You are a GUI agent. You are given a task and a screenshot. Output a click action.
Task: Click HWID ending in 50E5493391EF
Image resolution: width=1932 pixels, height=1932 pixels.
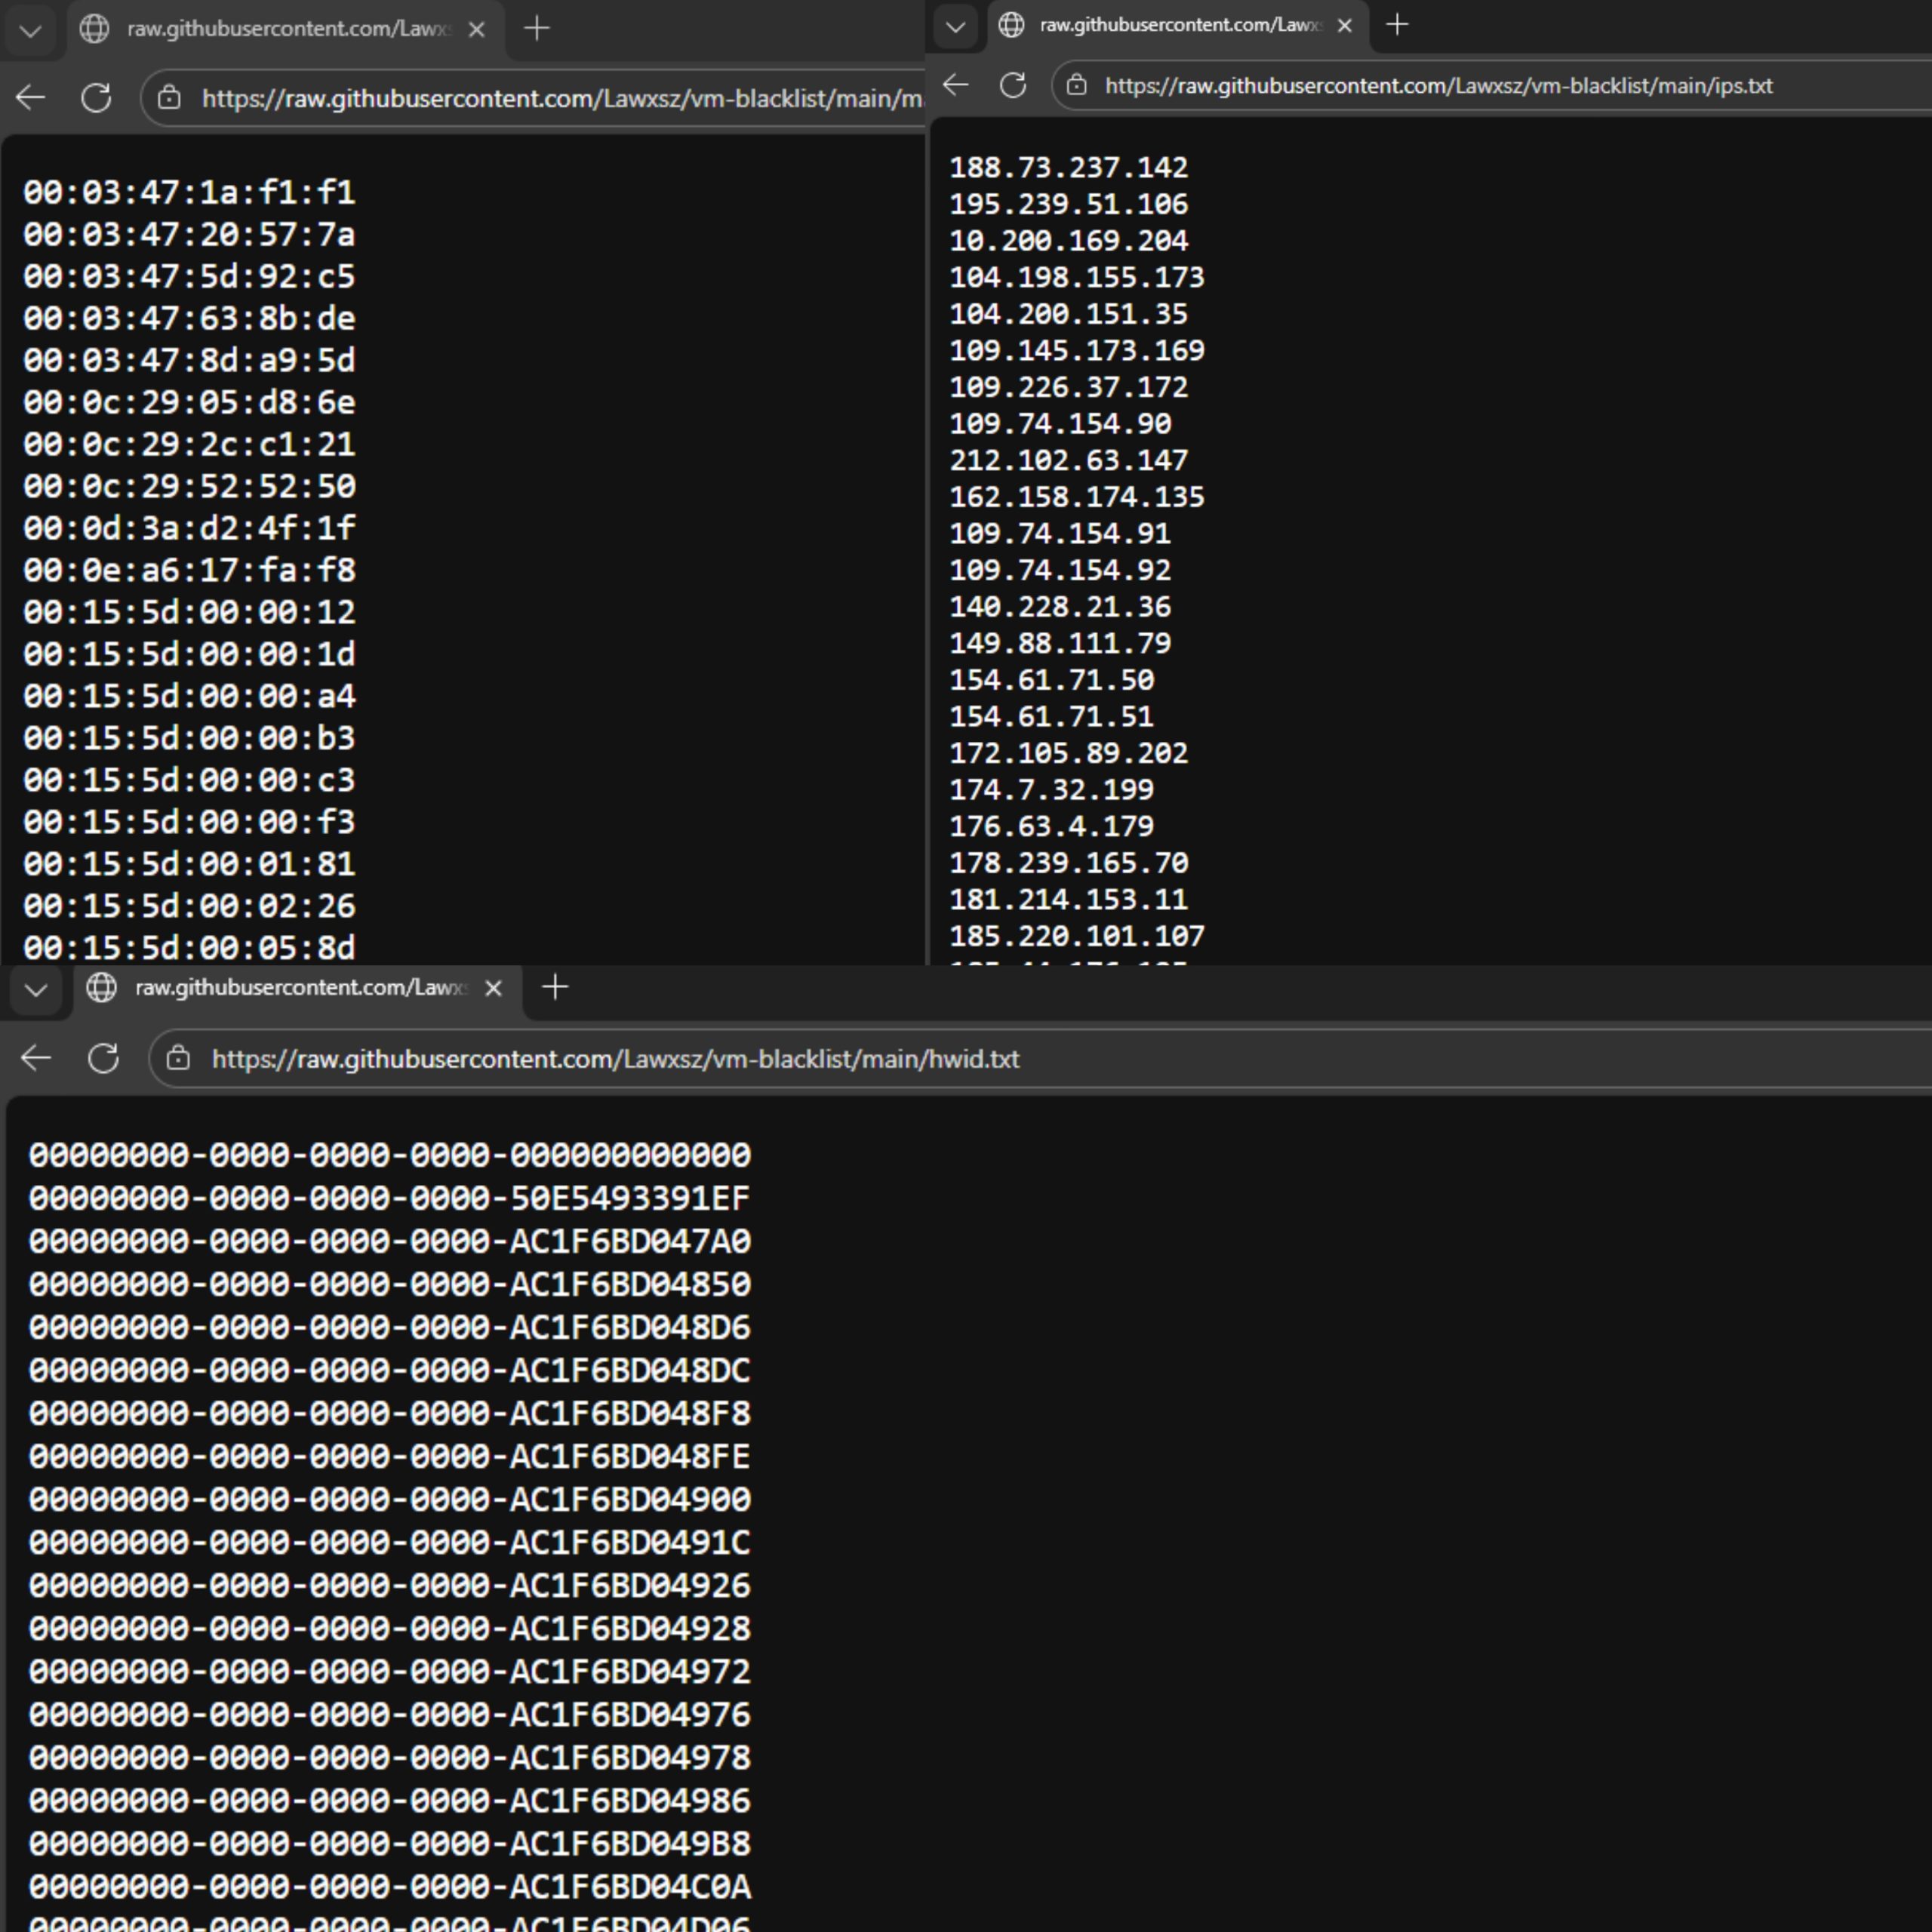(x=390, y=1198)
